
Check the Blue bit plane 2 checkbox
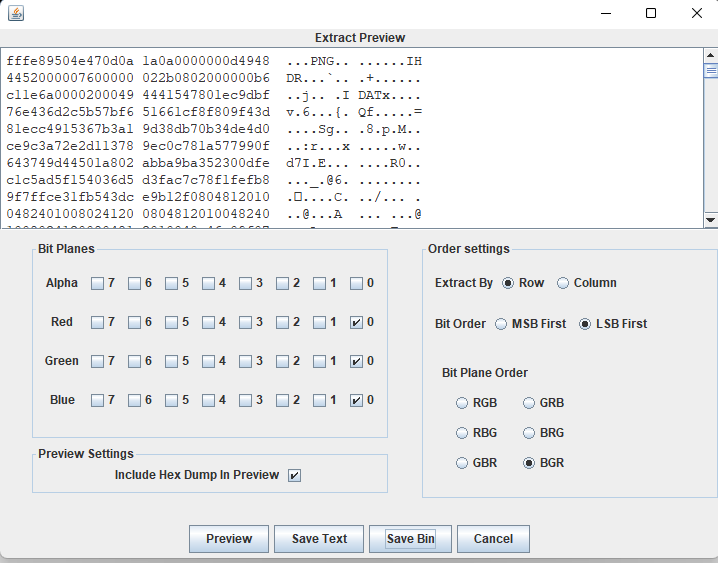pos(282,400)
